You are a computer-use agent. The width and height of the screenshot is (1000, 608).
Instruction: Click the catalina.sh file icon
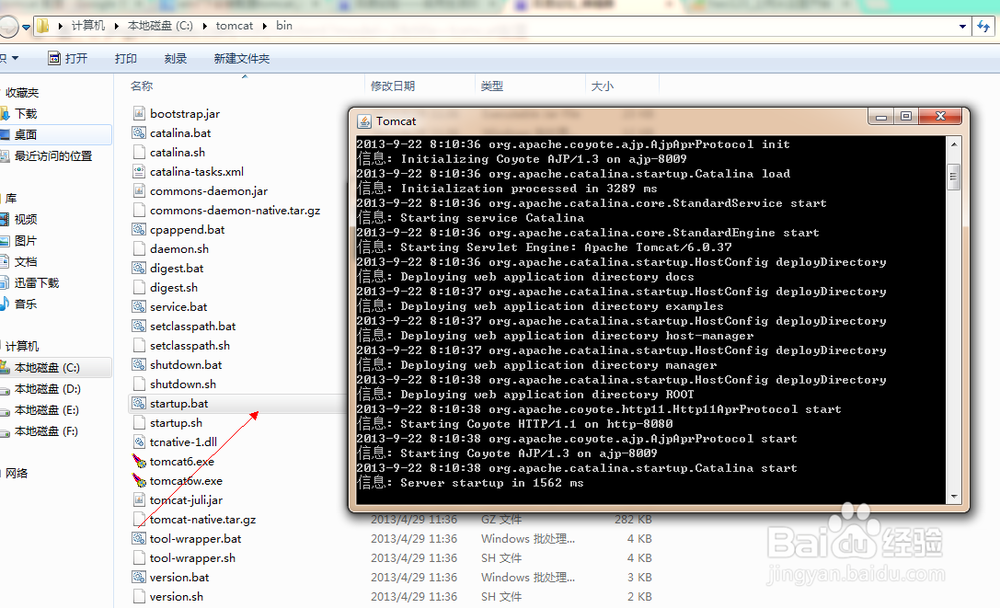139,152
